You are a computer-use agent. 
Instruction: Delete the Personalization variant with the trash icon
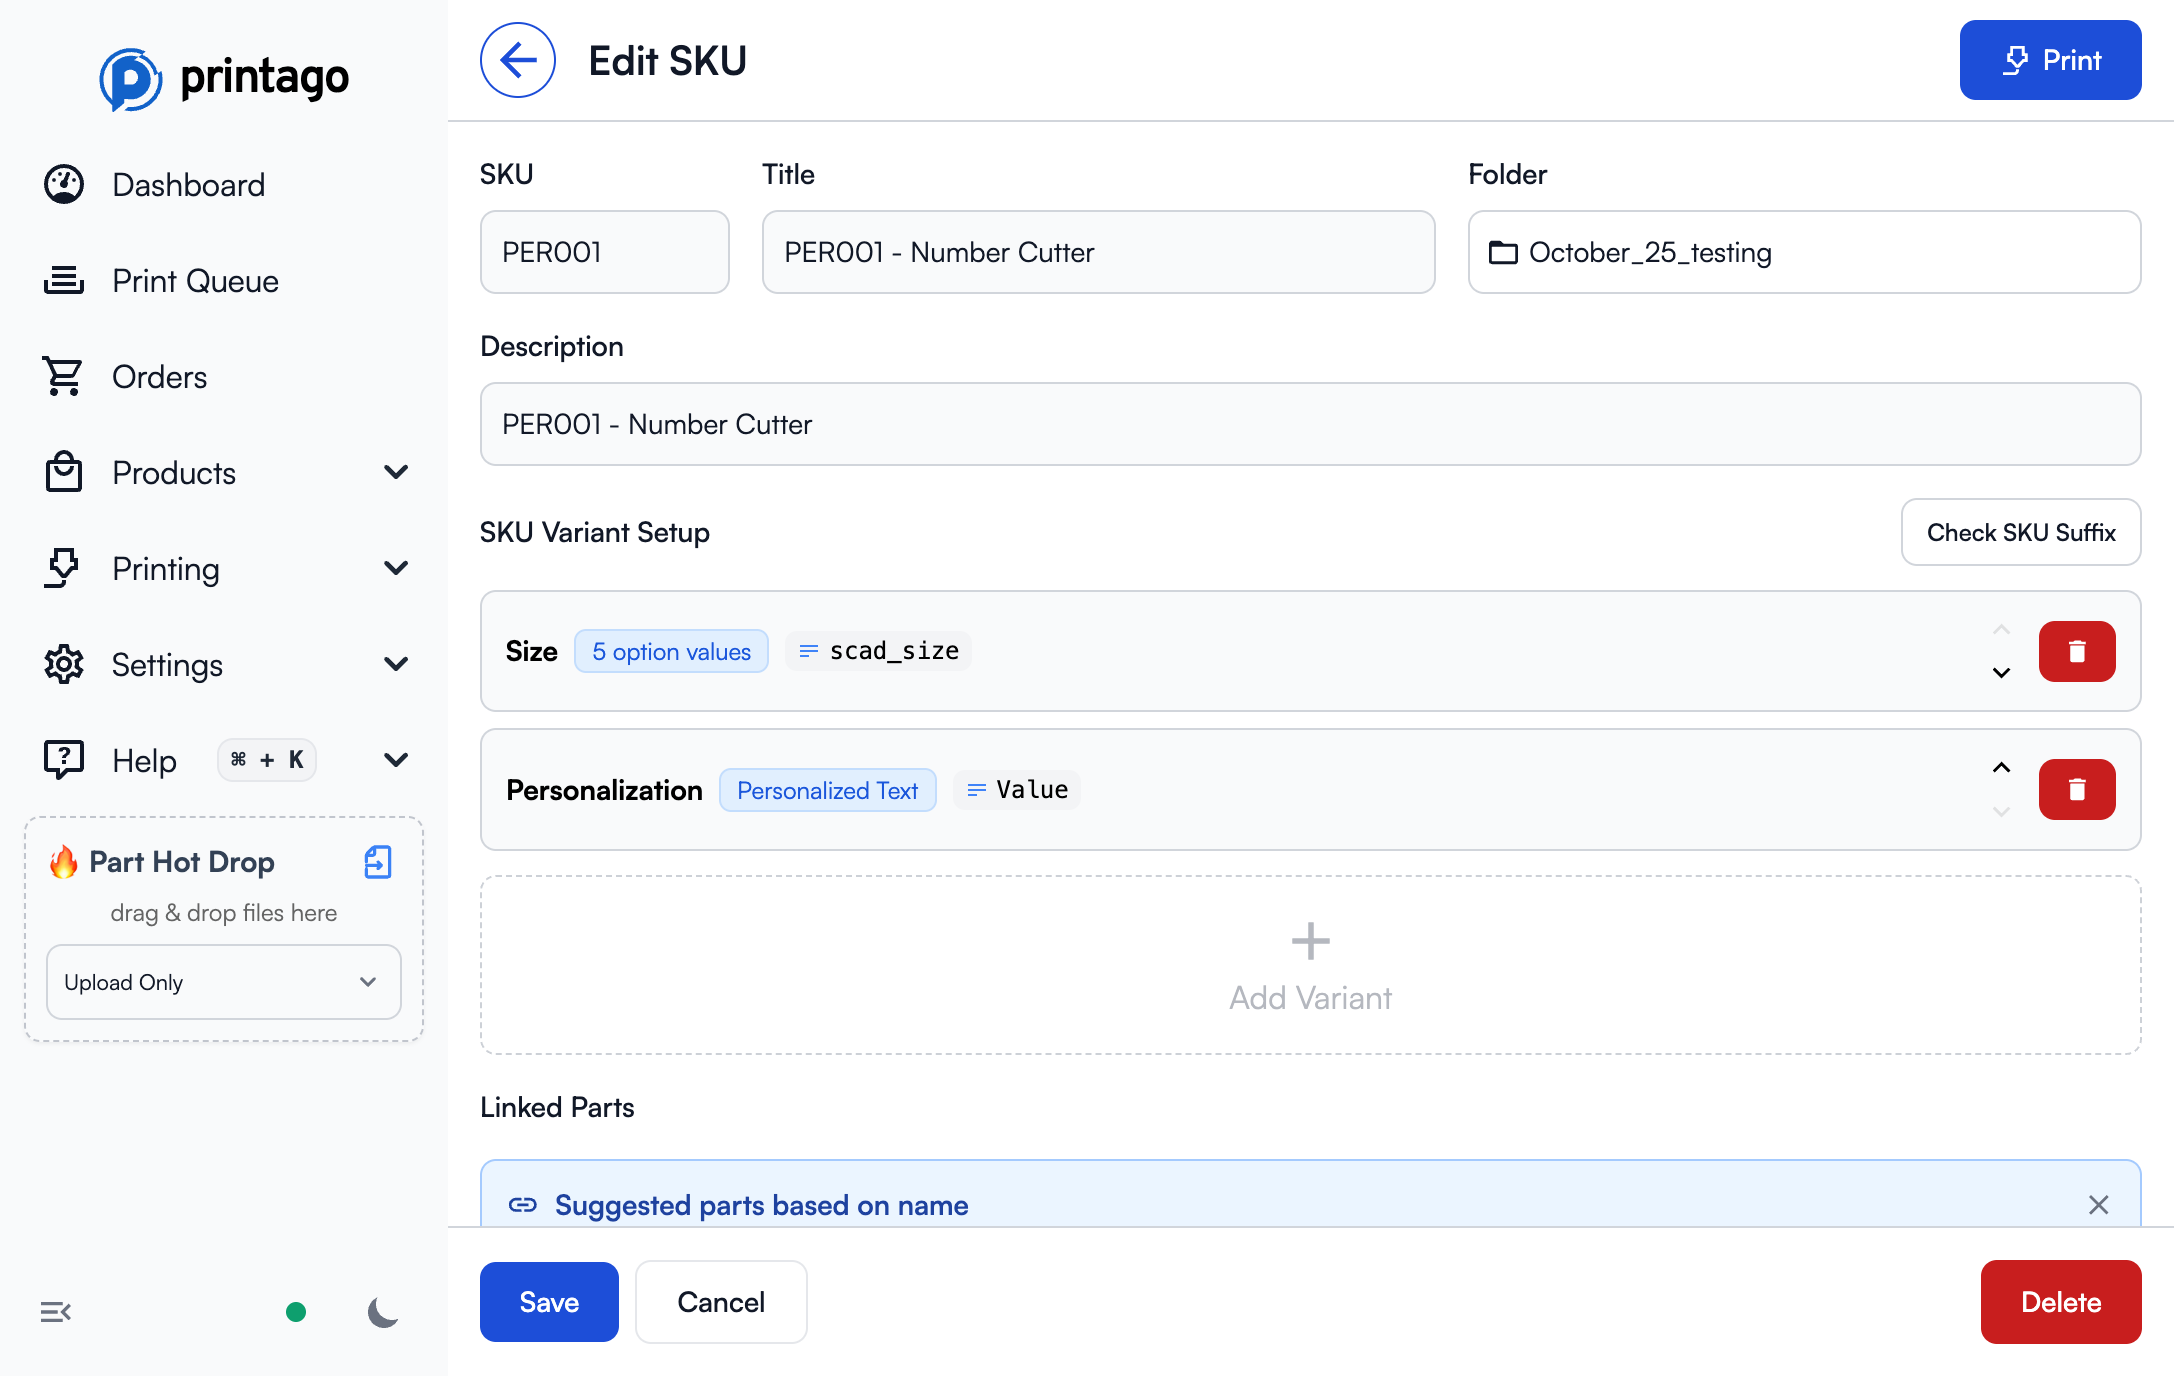[x=2077, y=789]
